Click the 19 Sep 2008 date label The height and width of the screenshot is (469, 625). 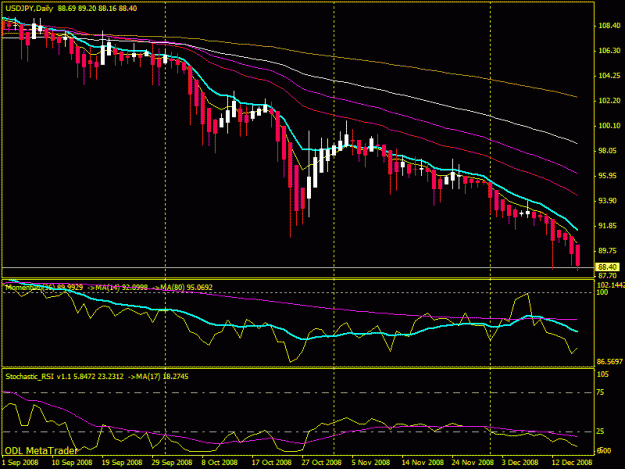[x=122, y=463]
